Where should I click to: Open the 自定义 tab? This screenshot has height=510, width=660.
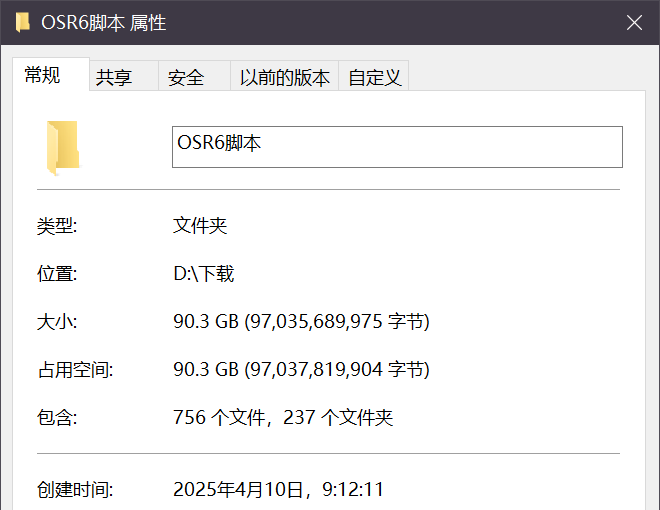click(x=374, y=76)
